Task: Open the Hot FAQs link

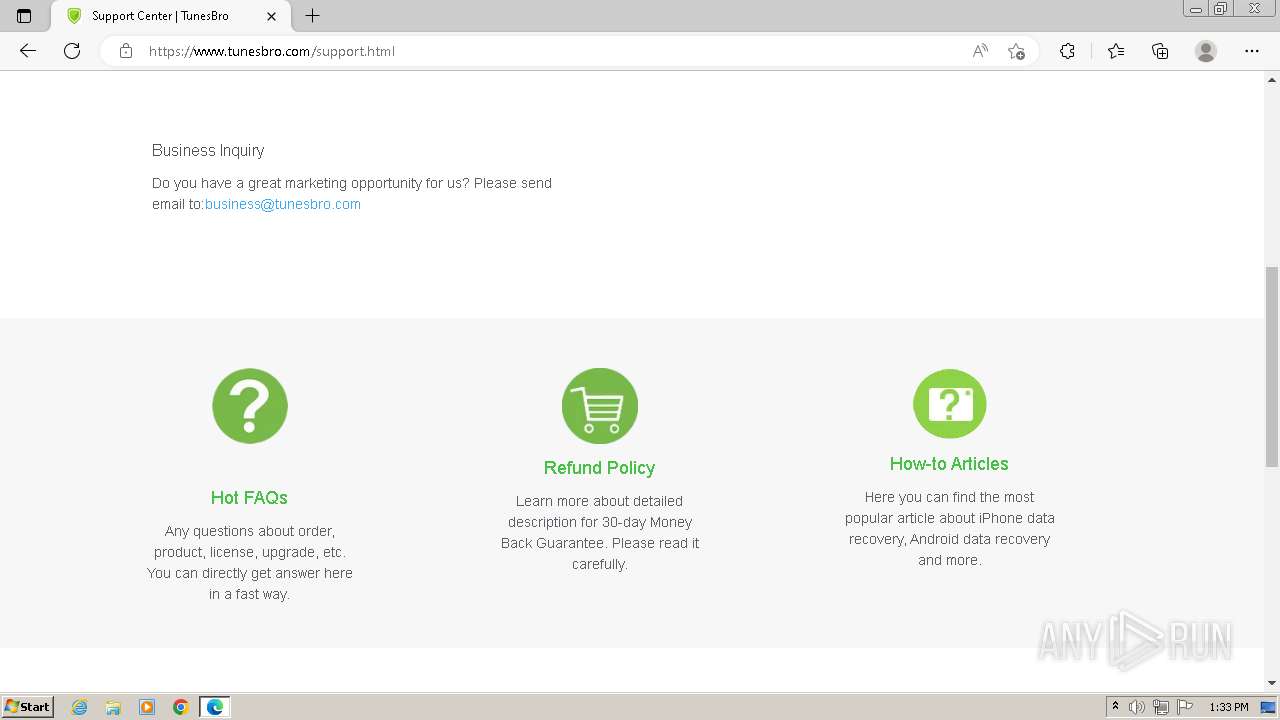Action: tap(249, 497)
